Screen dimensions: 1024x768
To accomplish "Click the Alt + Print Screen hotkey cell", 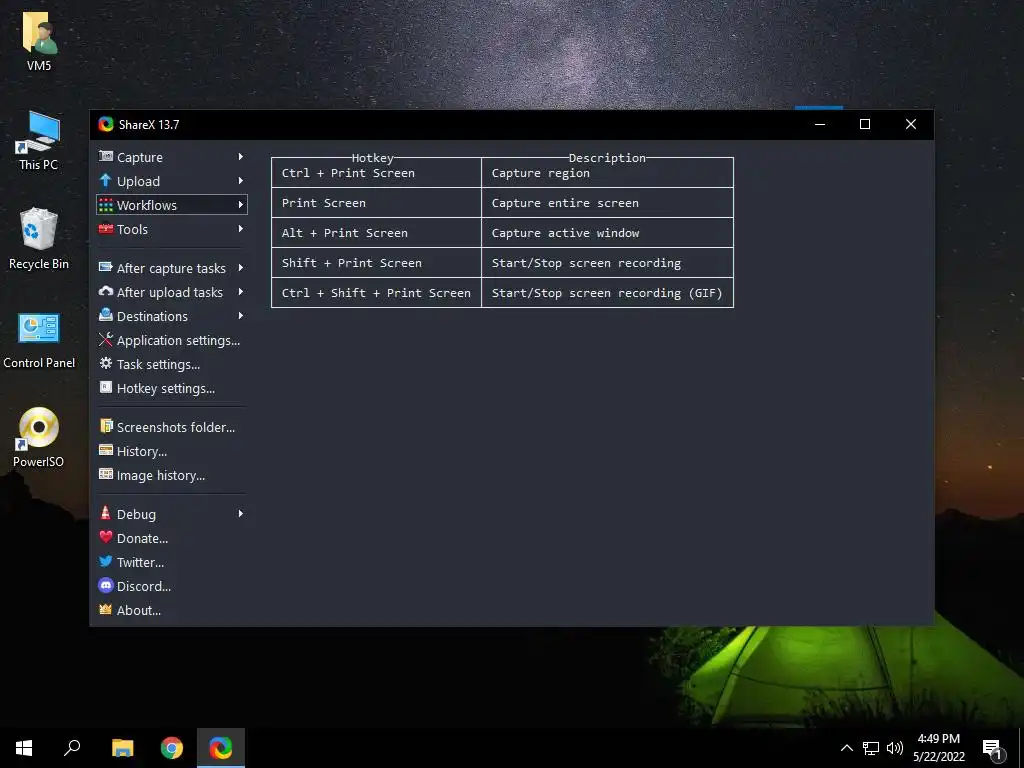I will (376, 233).
